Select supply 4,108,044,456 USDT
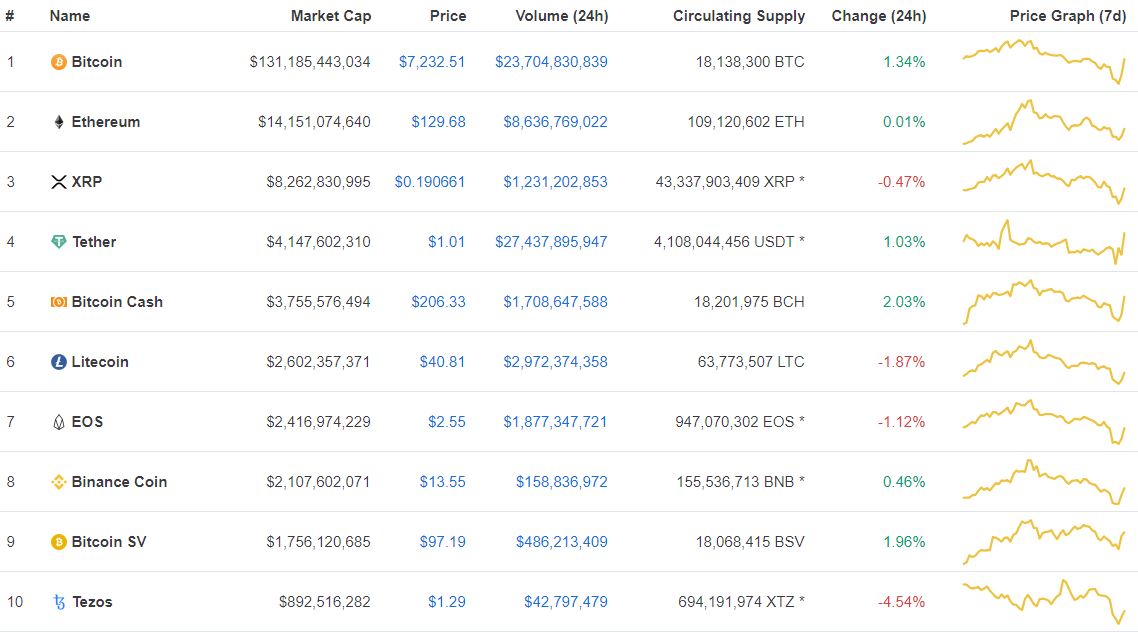Viewport: 1138px width, 632px height. (x=729, y=242)
